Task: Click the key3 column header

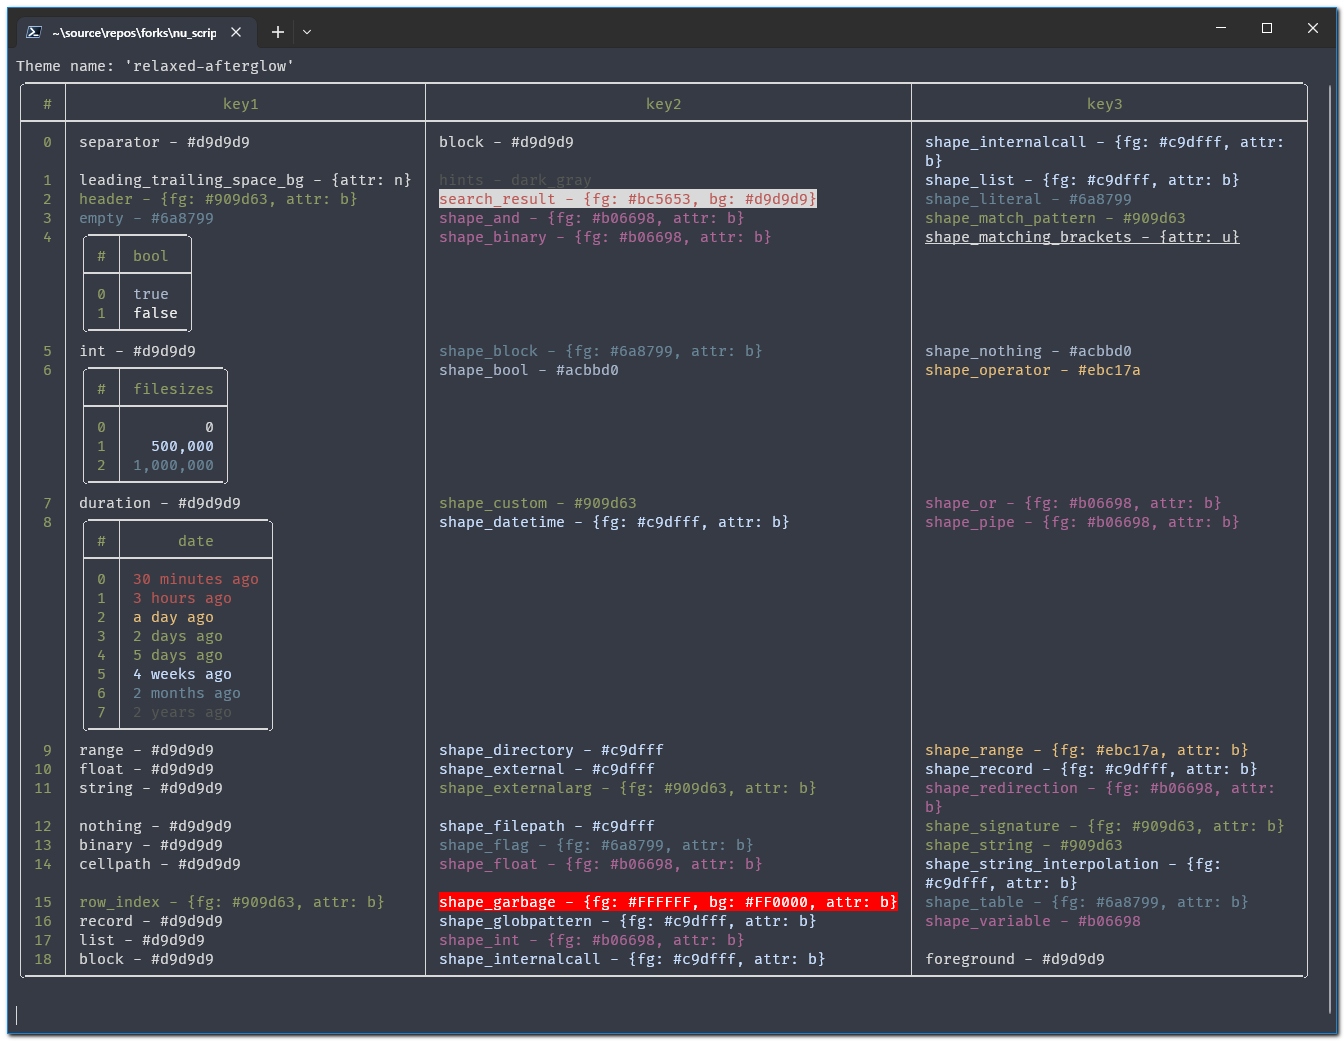Action: [1105, 104]
